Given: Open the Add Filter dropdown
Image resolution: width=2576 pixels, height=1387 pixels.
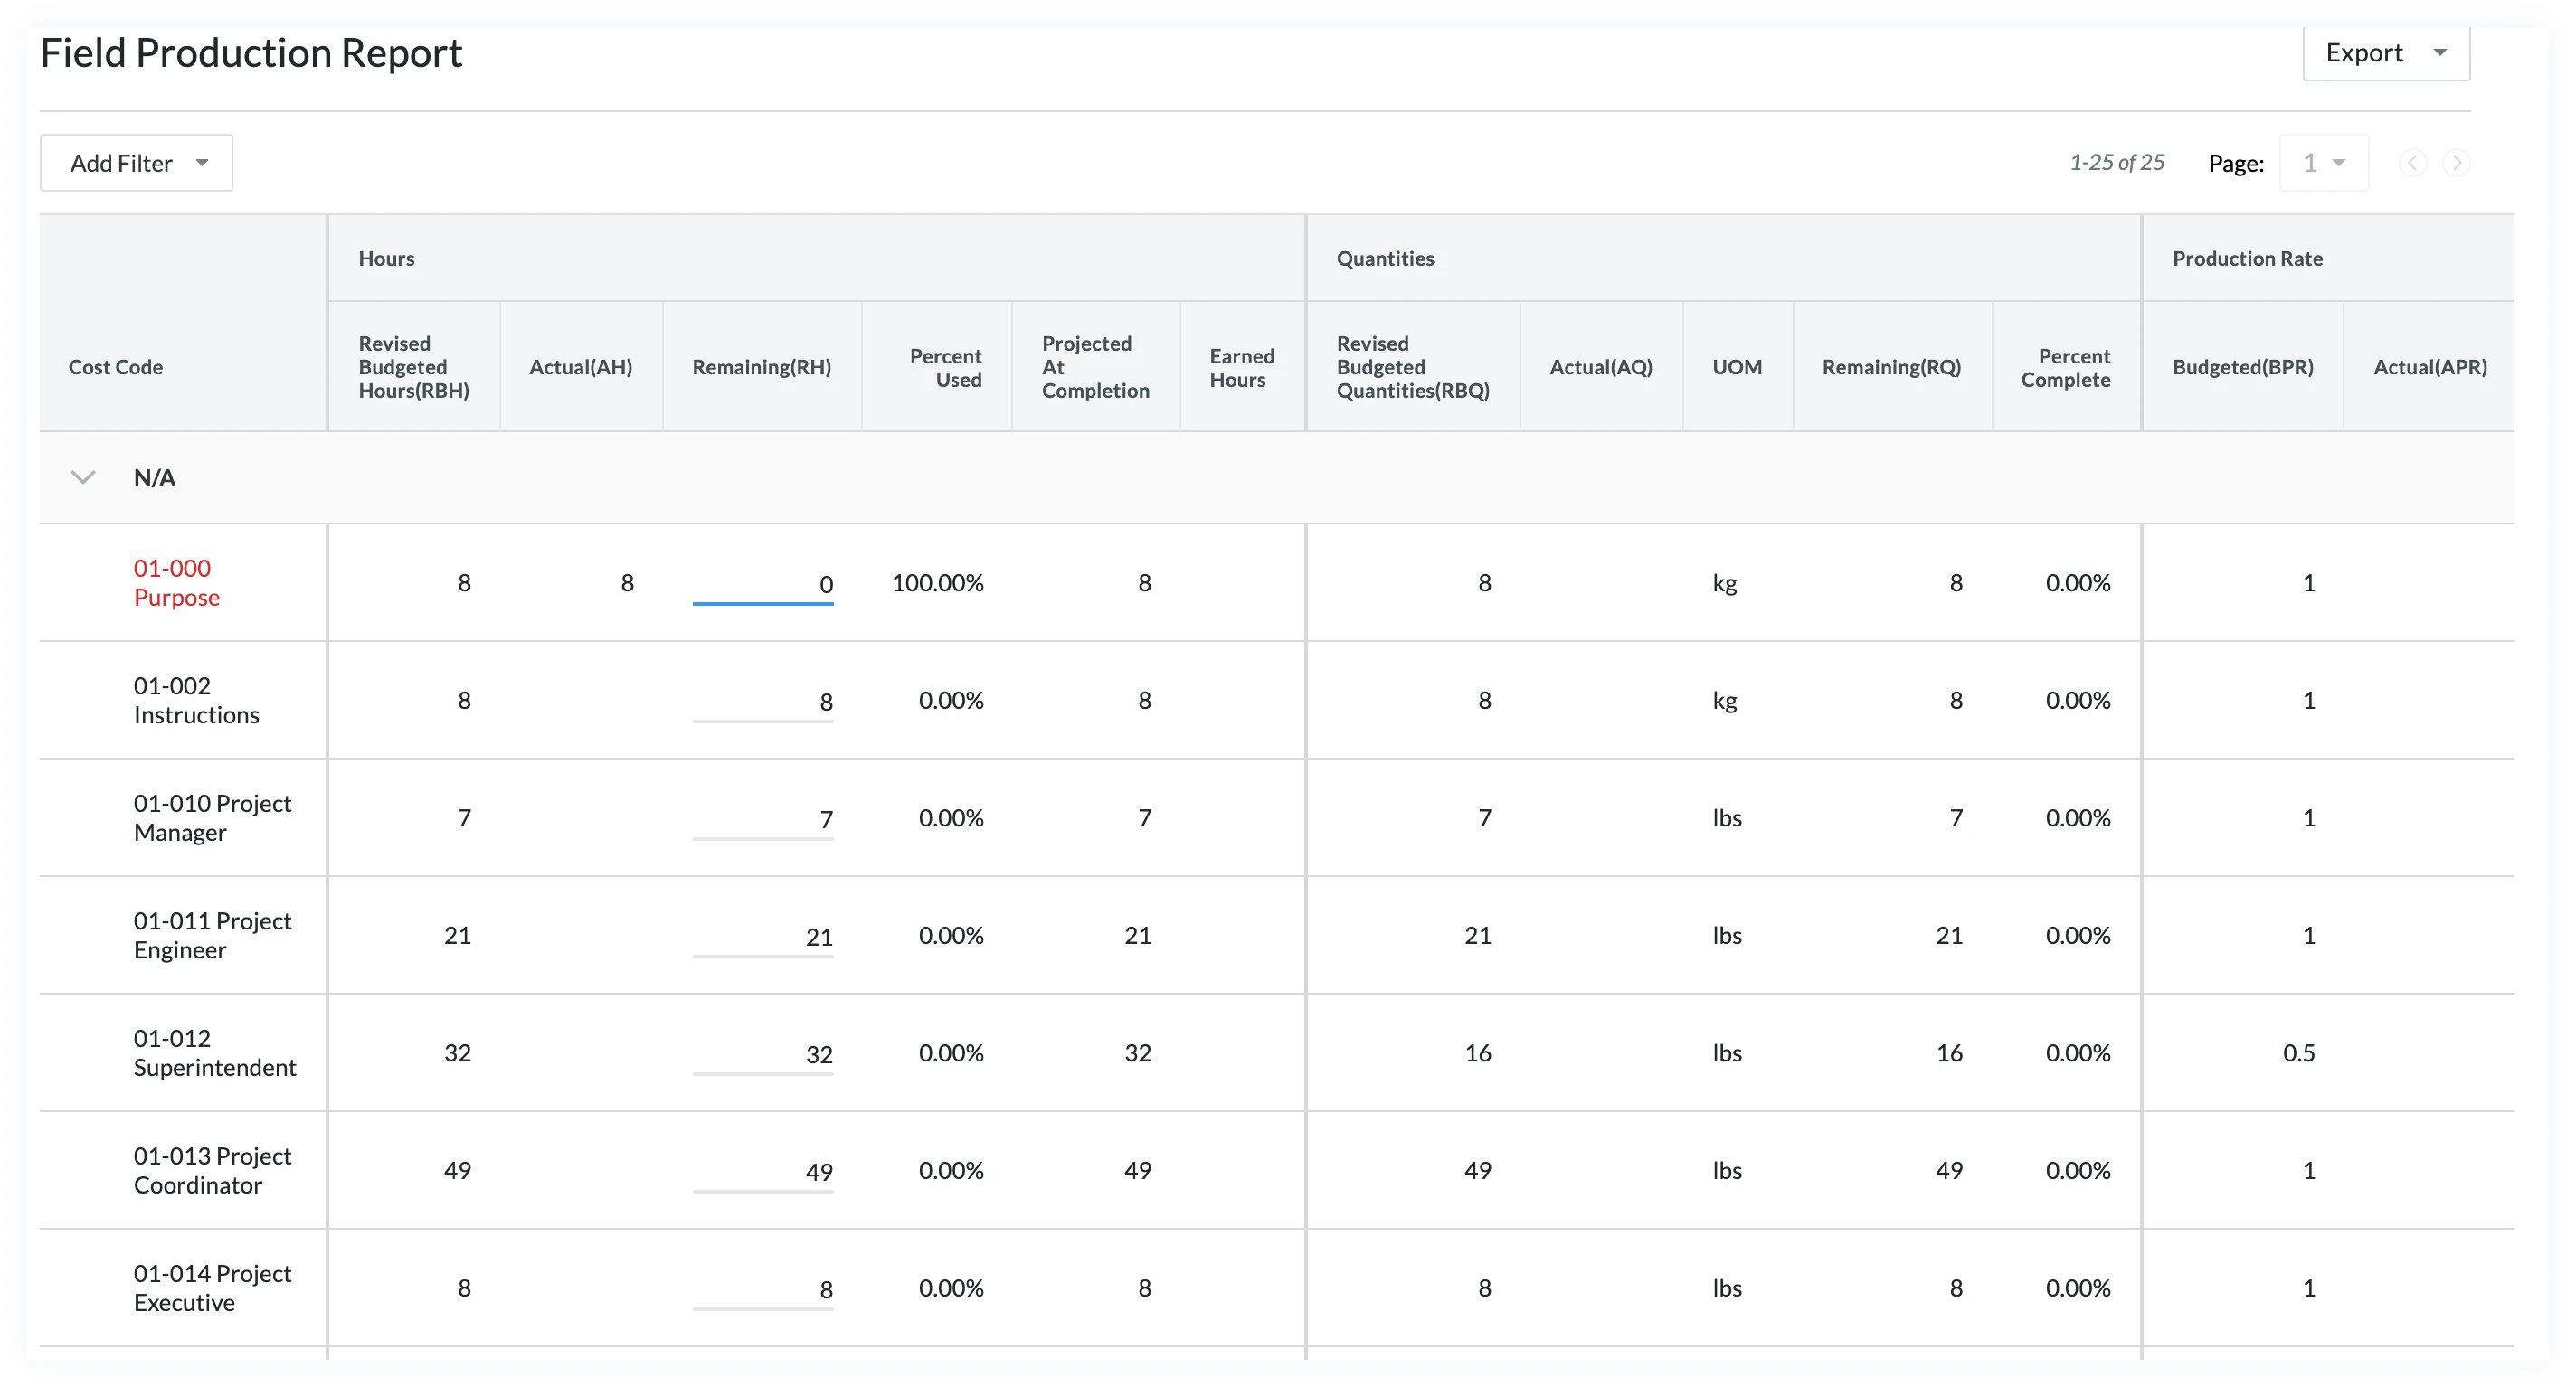Looking at the screenshot, I should click(137, 163).
